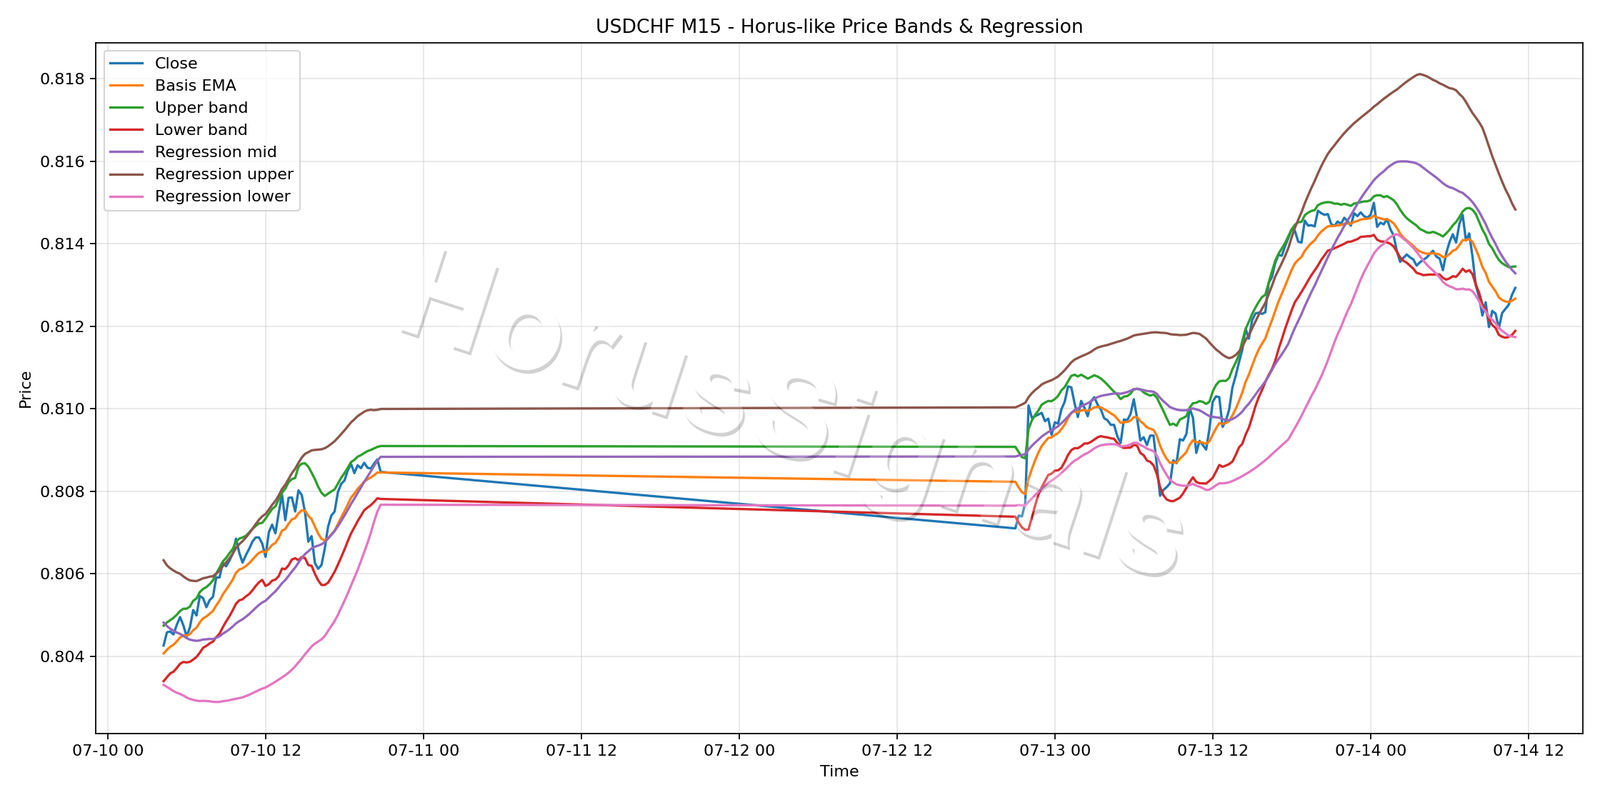Click the pink Regression lower legend line

pyautogui.click(x=126, y=196)
